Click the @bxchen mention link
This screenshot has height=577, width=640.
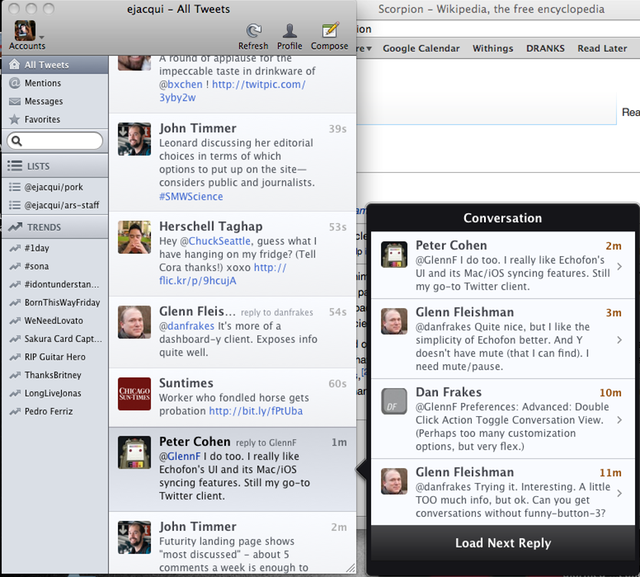(x=181, y=84)
